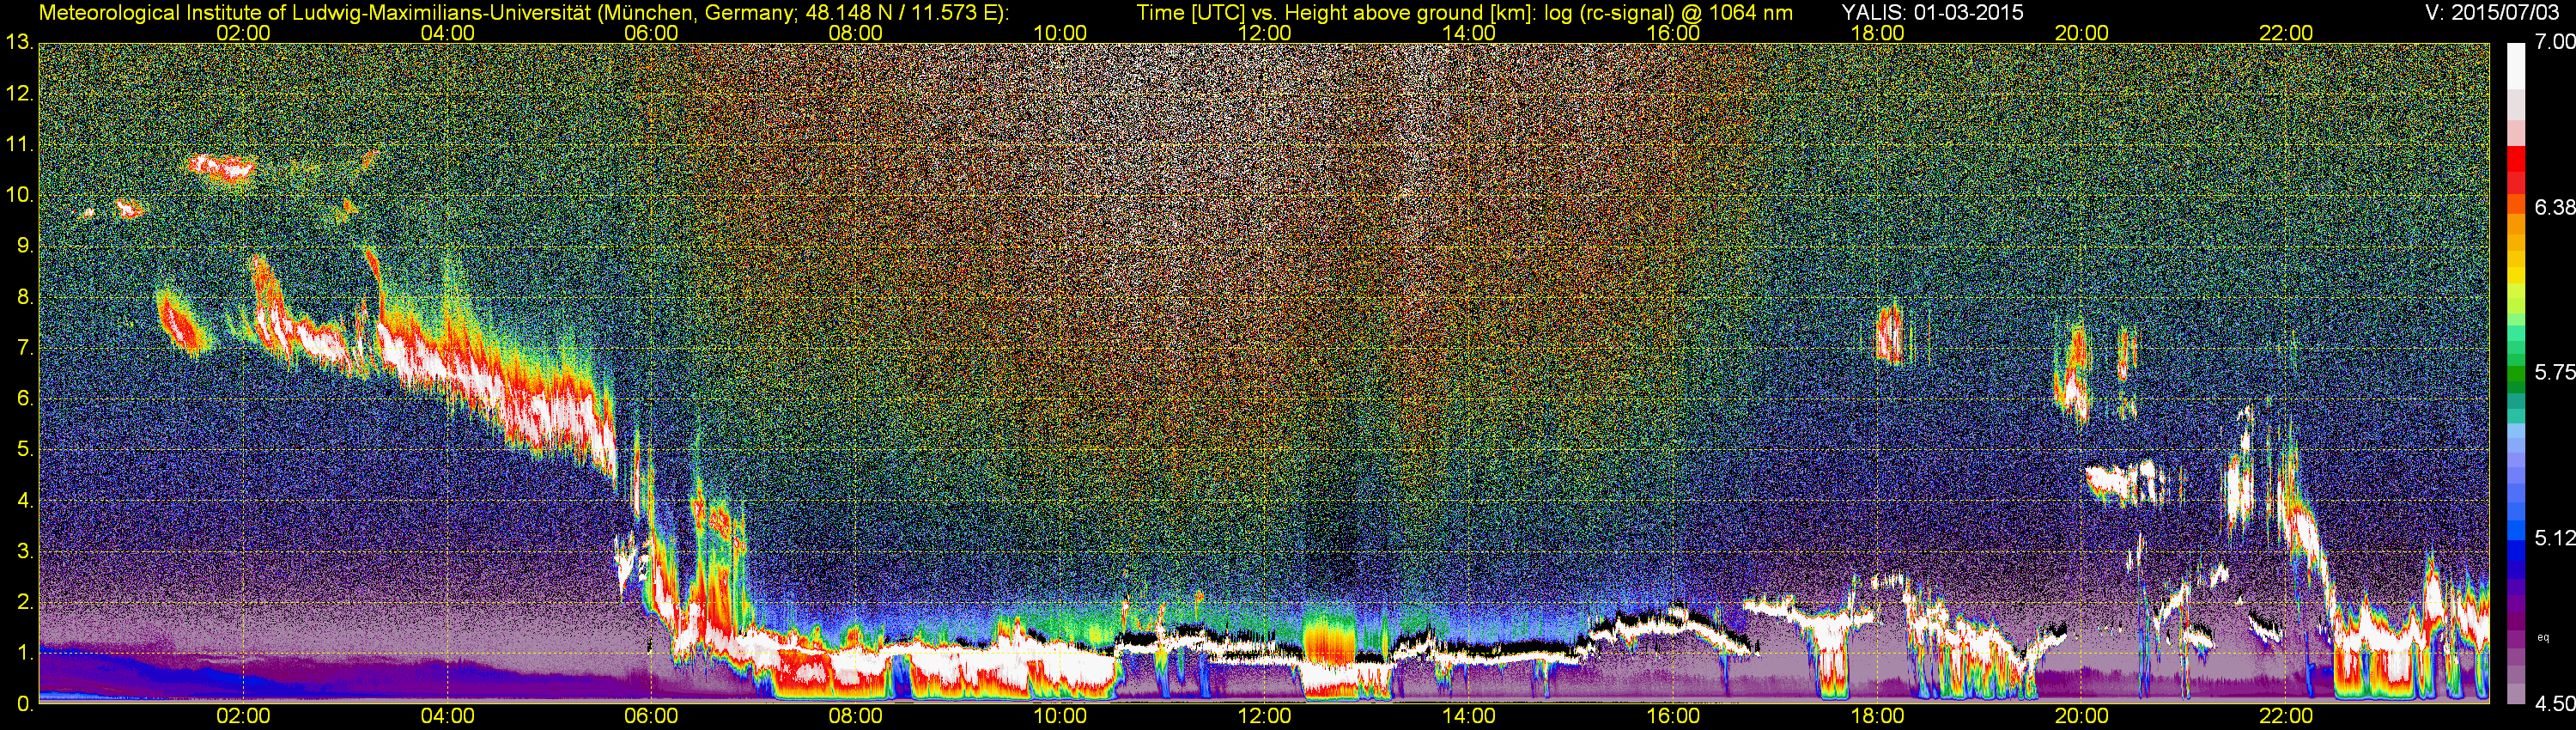
Task: Click the 7.00 value at the colorbar top
Action: click(2554, 42)
